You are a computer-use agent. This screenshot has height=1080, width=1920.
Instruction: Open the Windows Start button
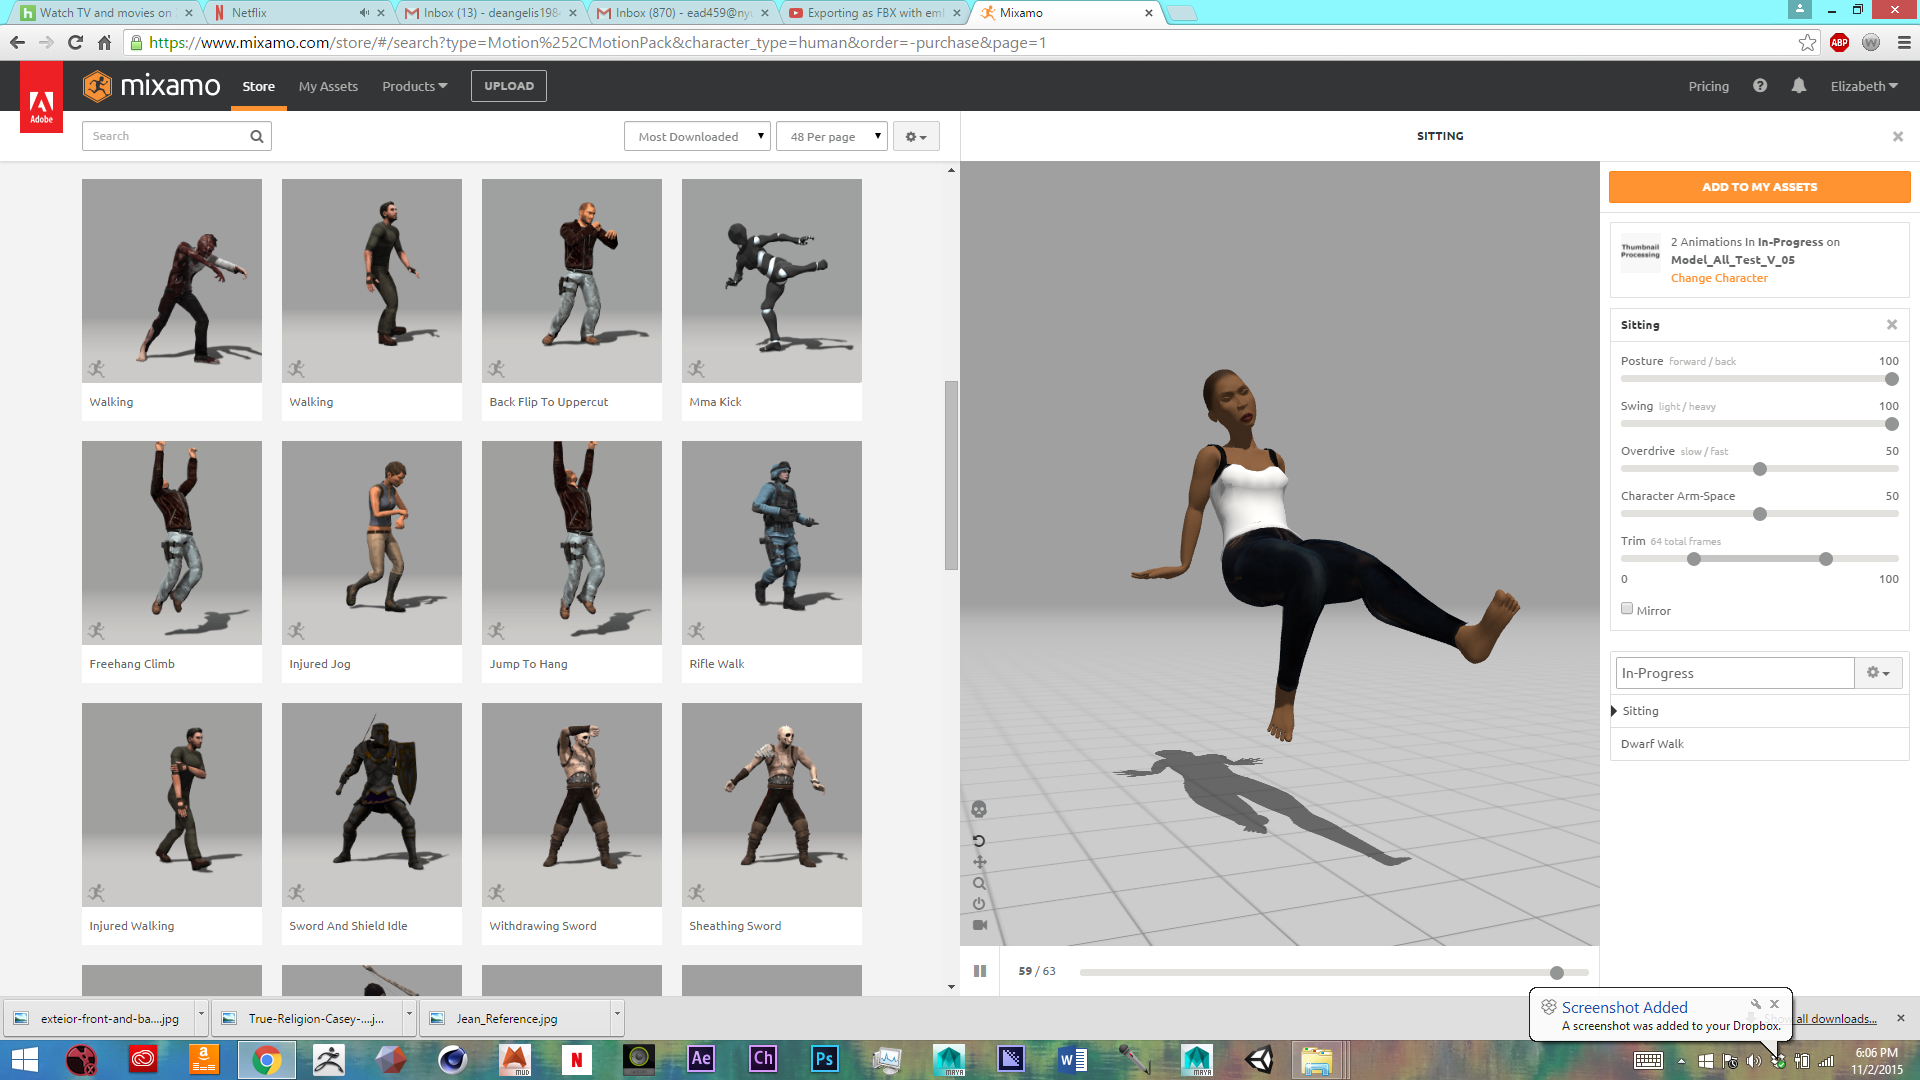pos(24,1060)
